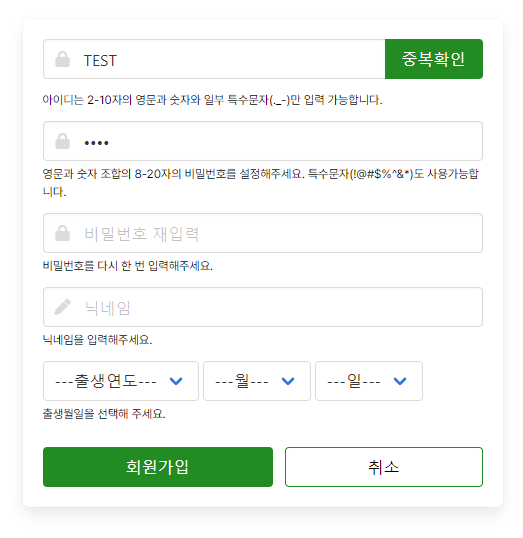This screenshot has height=538, width=523.
Task: Focus the ID field containing TEST
Action: coord(214,59)
